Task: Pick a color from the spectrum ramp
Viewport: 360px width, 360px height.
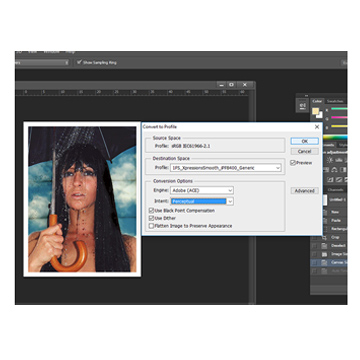Action: pyautogui.click(x=335, y=137)
